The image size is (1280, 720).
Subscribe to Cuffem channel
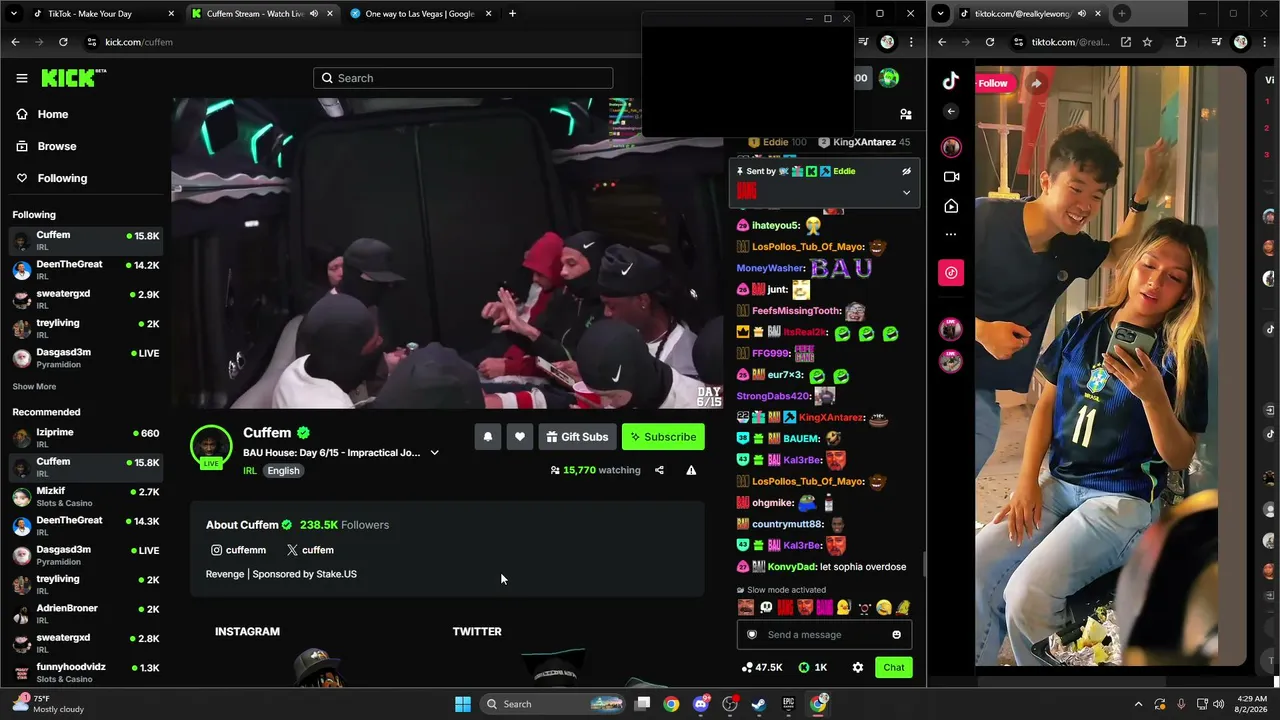click(x=663, y=437)
